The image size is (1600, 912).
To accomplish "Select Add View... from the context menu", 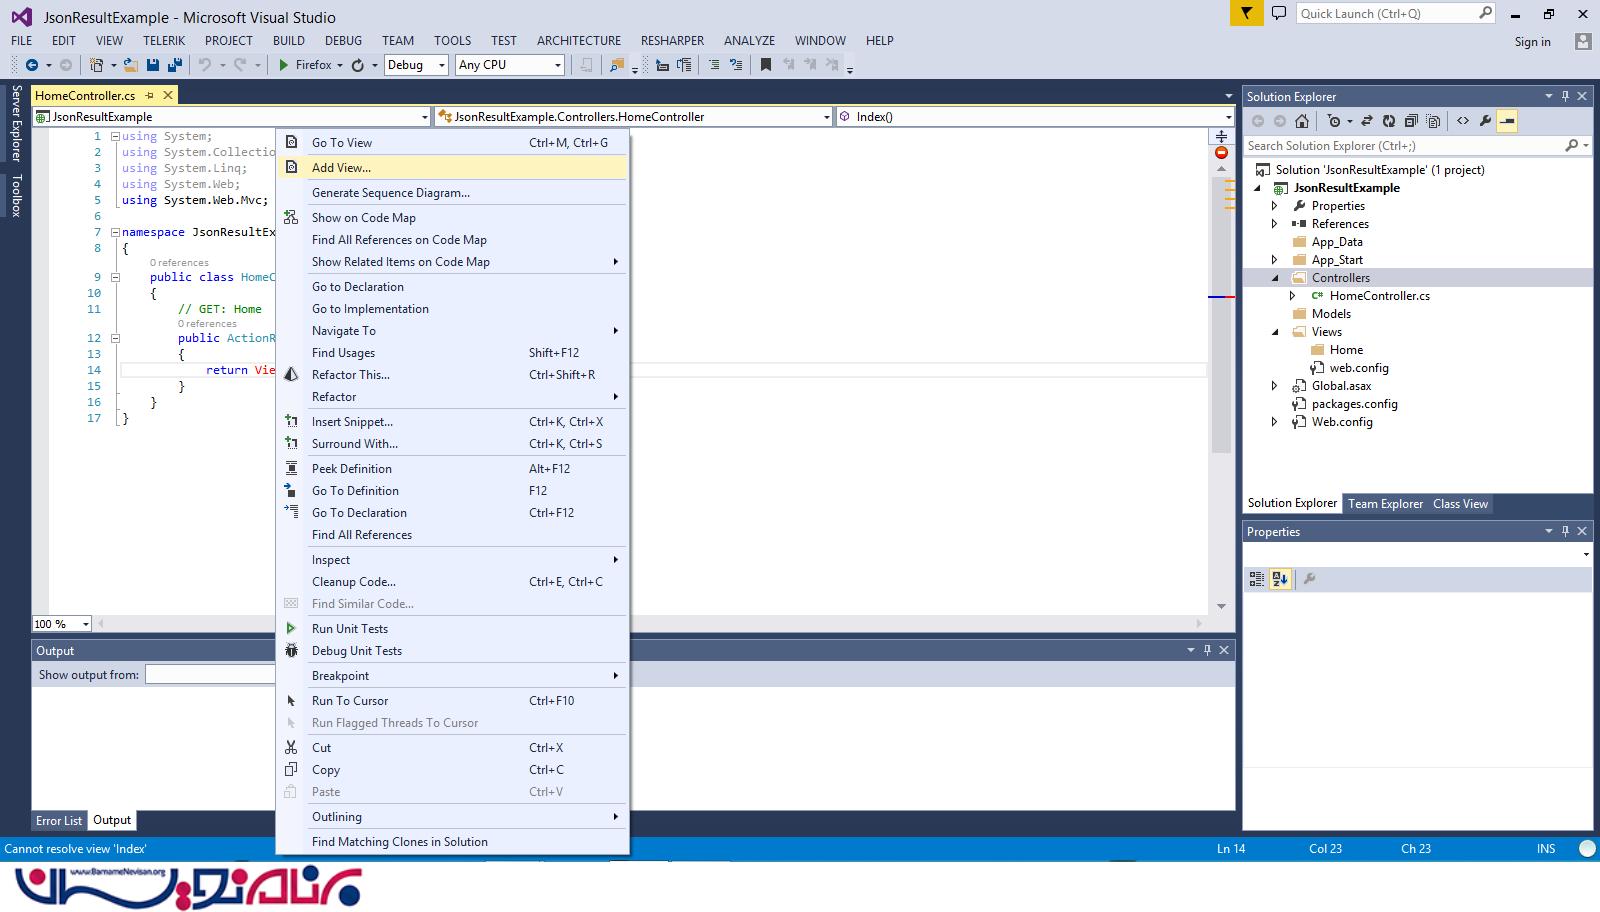I will pyautogui.click(x=341, y=168).
